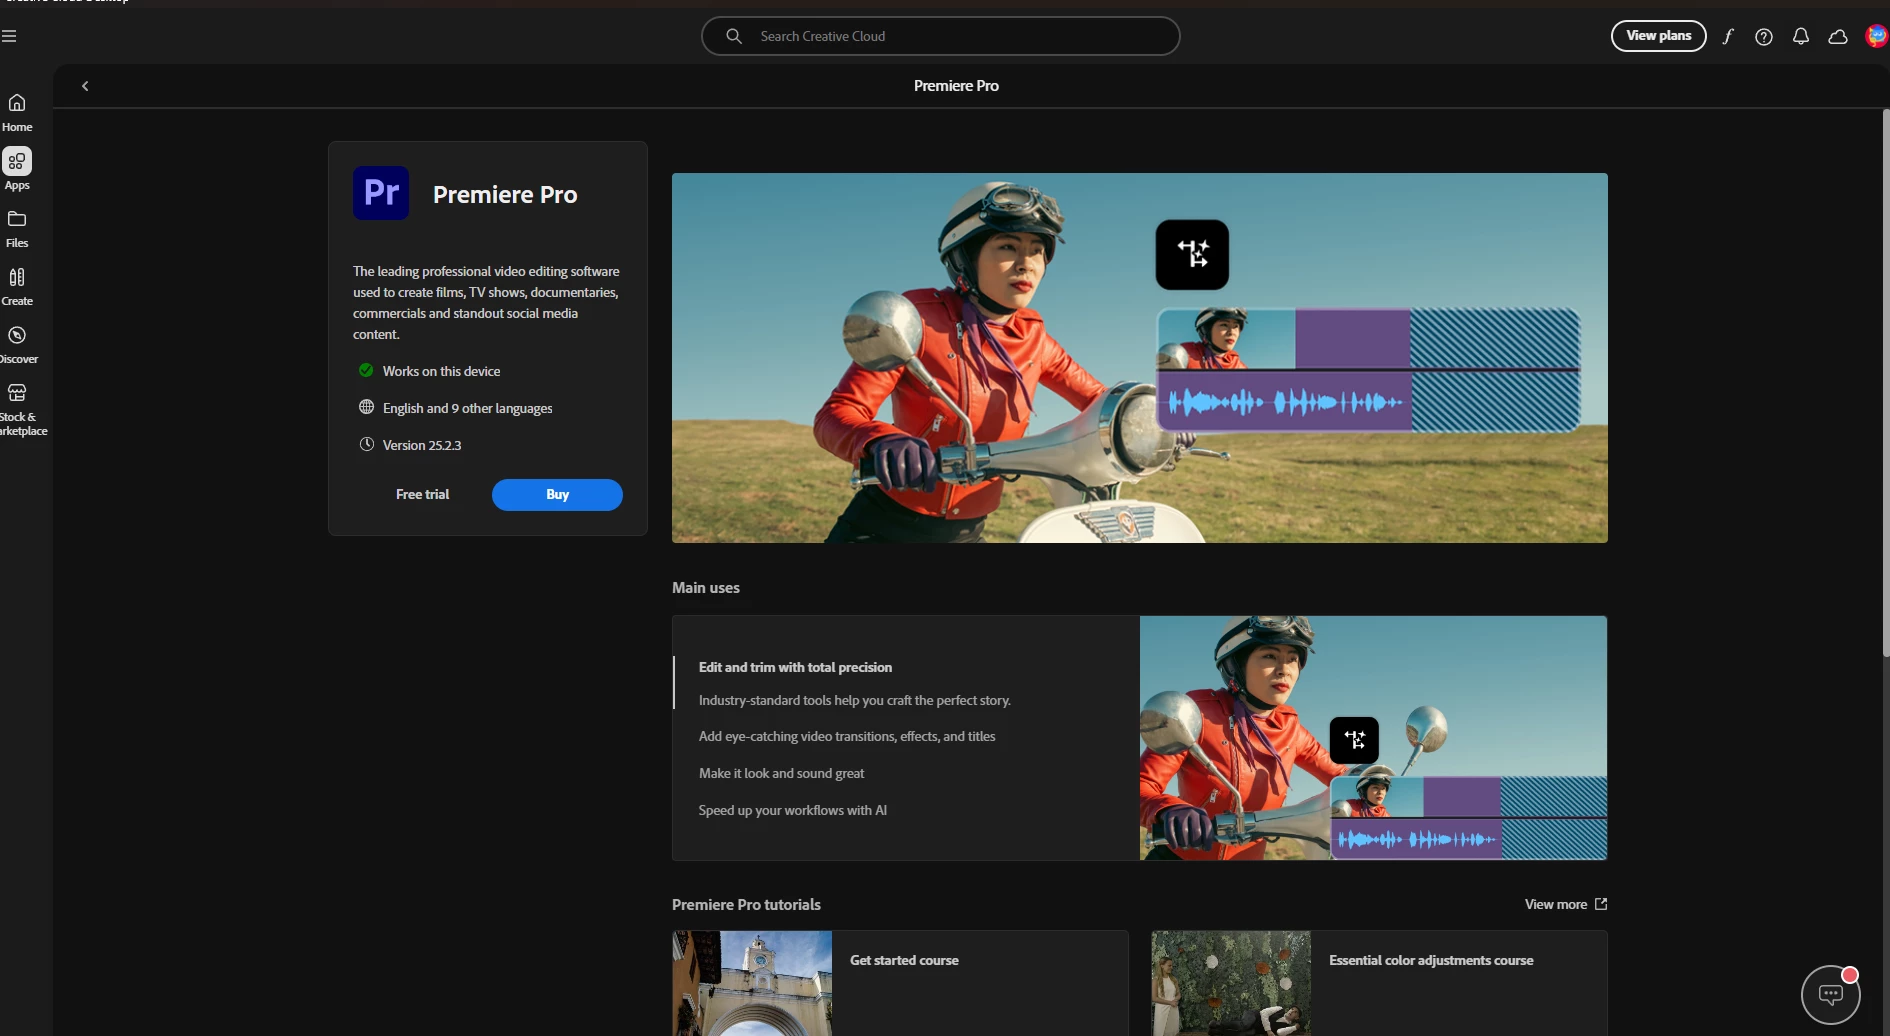Select Make it look and sound great

(781, 773)
